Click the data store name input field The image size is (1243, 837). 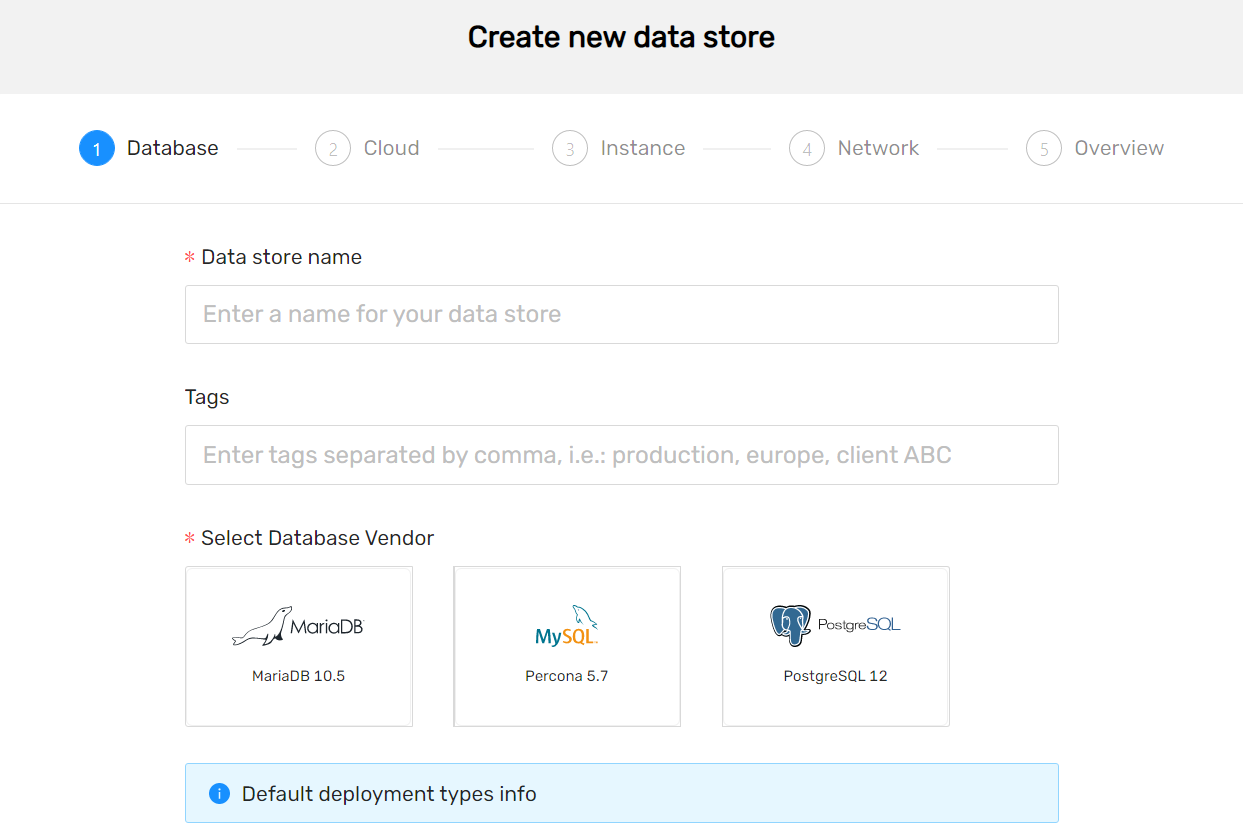(621, 313)
